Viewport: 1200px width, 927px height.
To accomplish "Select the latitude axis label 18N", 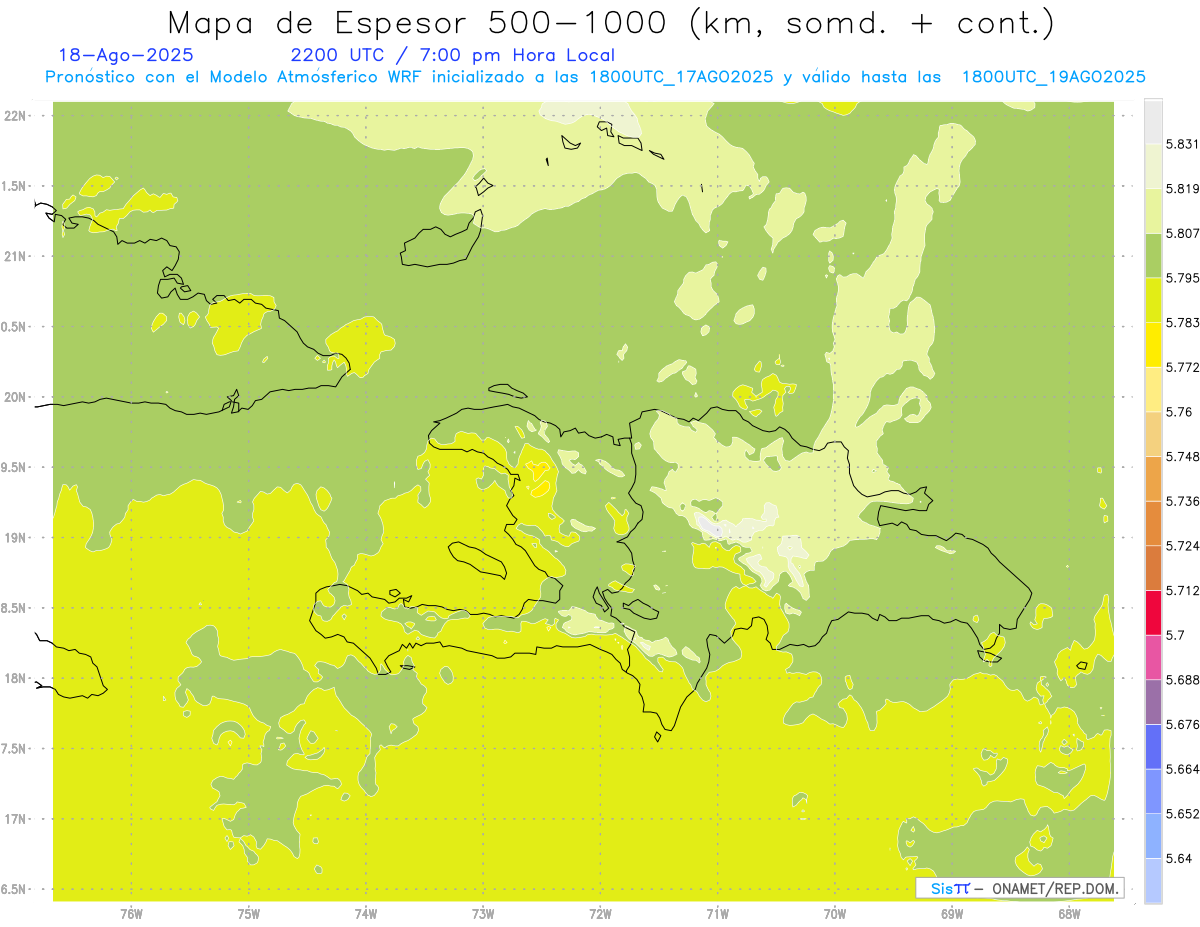I will (x=17, y=679).
